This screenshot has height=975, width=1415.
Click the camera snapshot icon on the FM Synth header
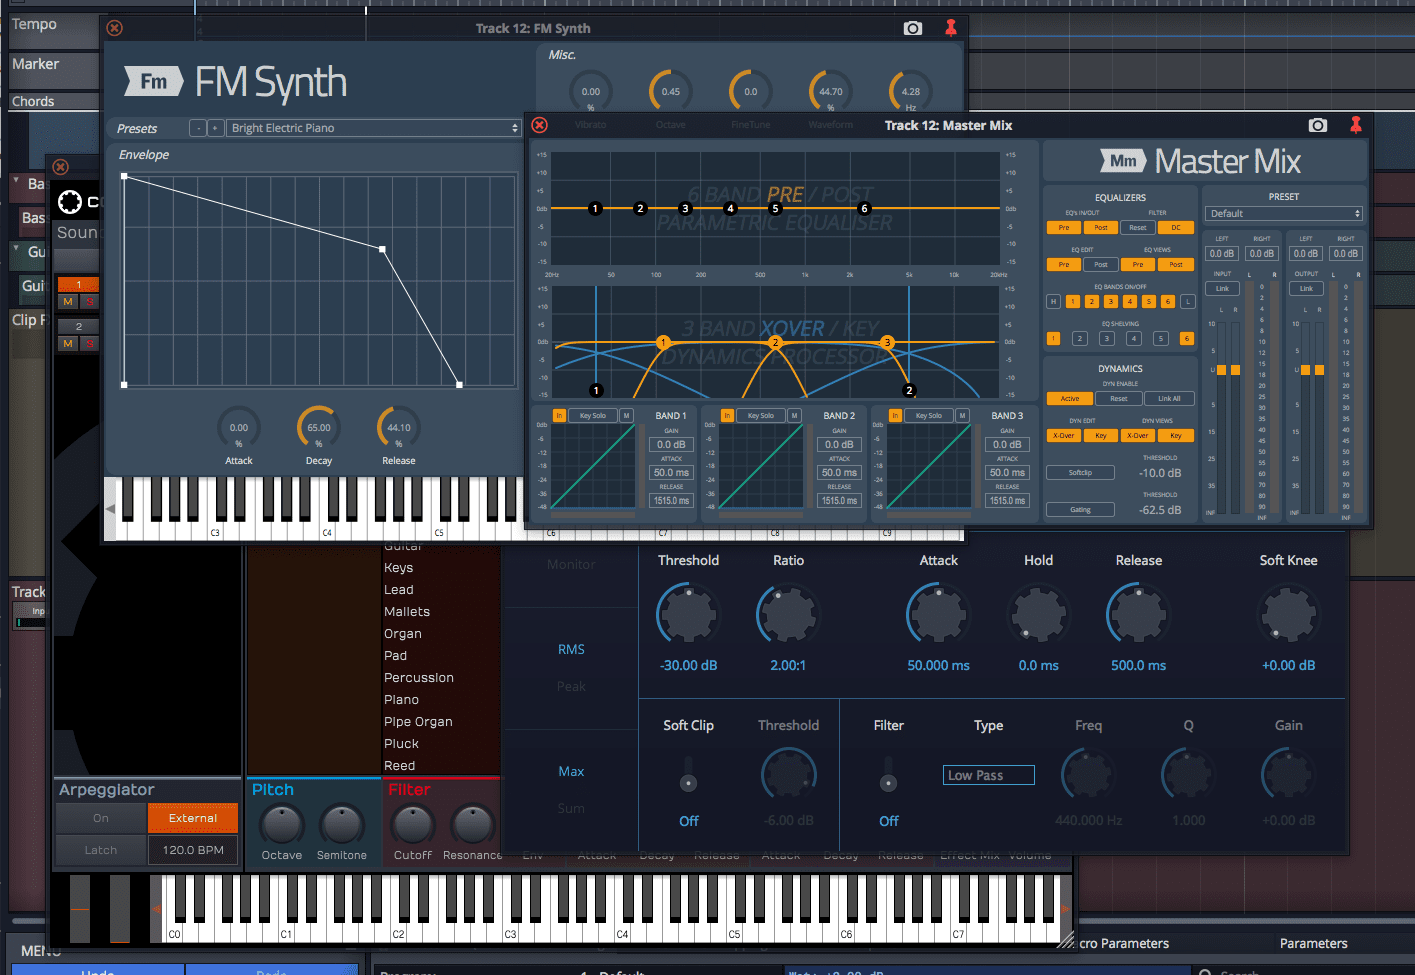[912, 28]
